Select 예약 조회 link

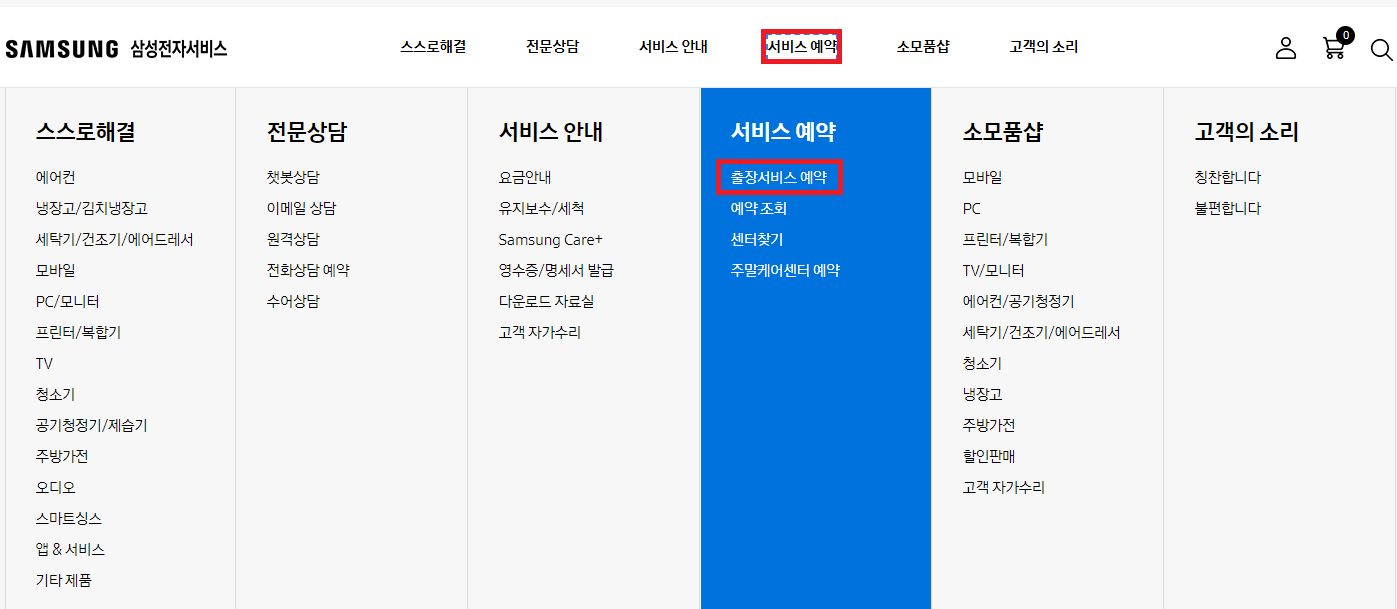(x=759, y=209)
